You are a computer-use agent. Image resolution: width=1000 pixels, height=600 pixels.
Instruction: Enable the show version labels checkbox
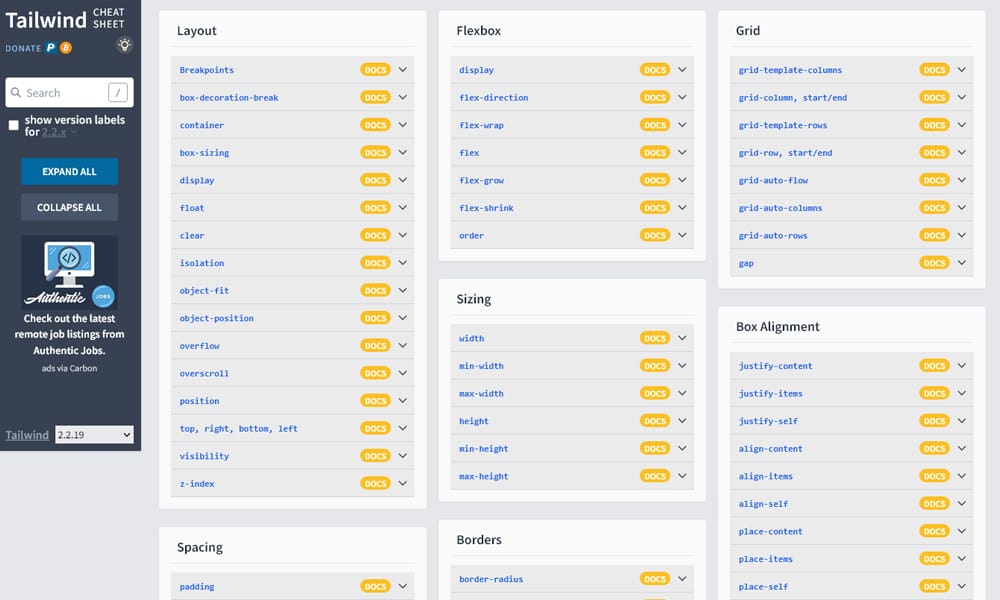point(13,125)
